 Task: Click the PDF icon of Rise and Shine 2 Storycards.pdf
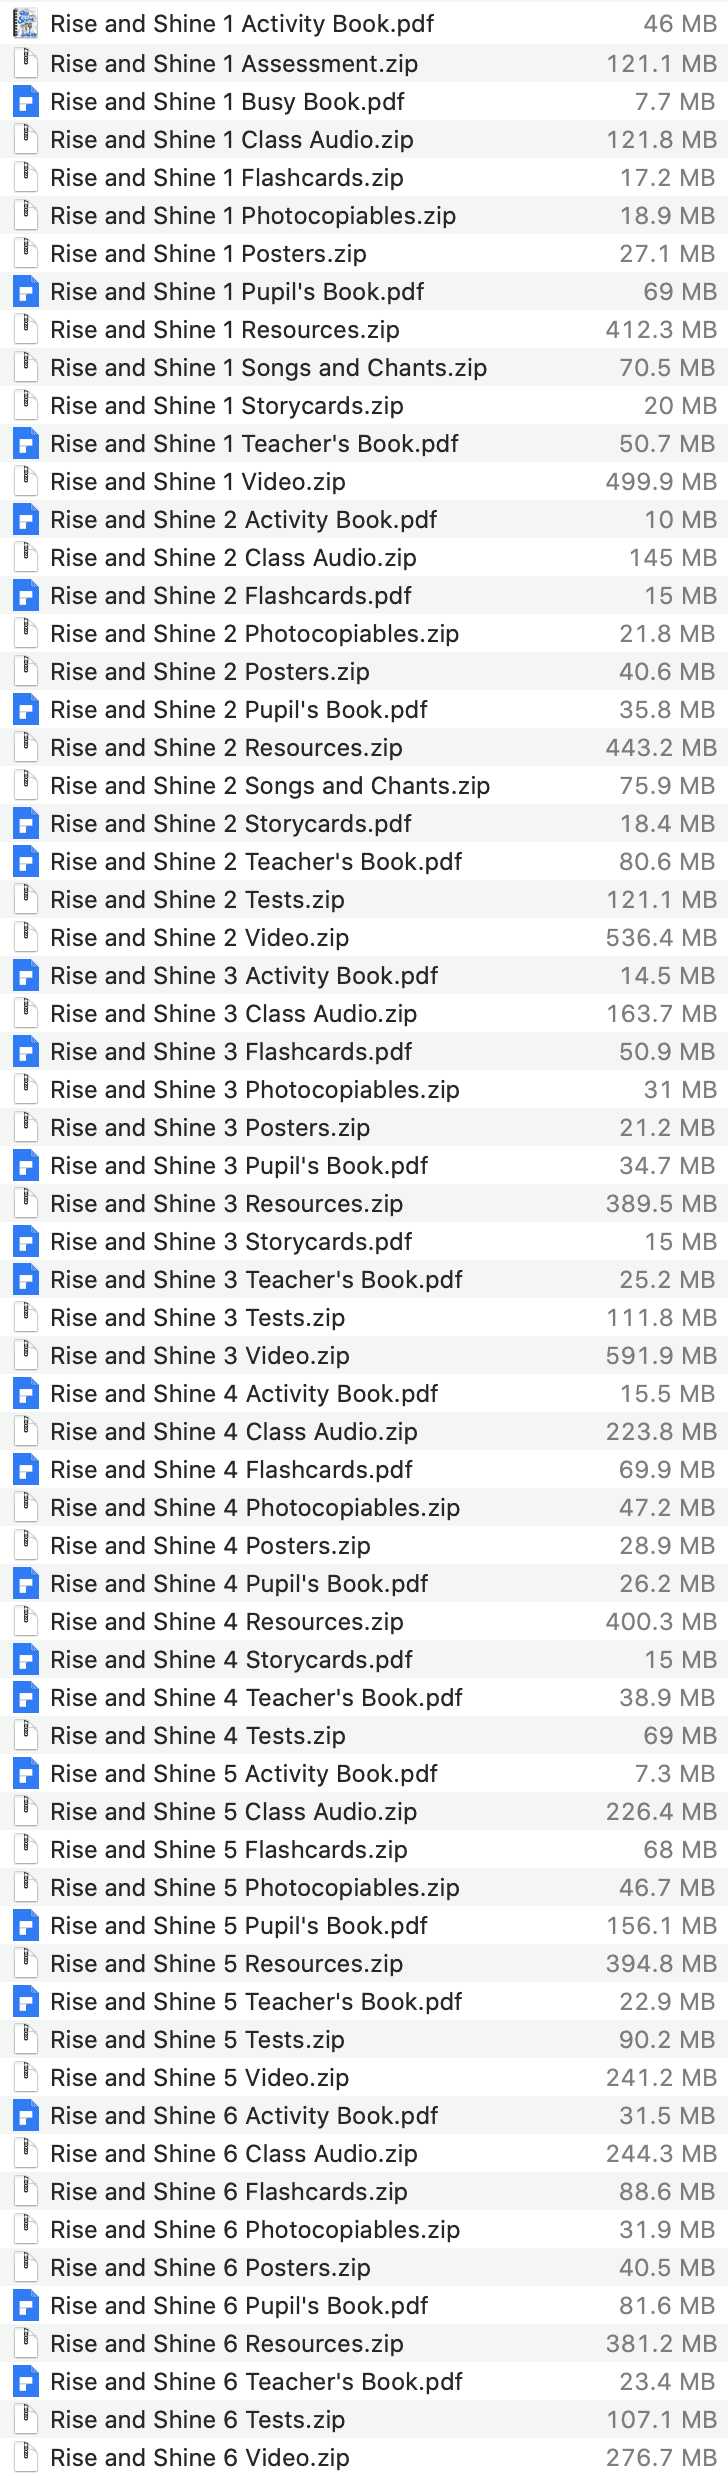tap(26, 824)
